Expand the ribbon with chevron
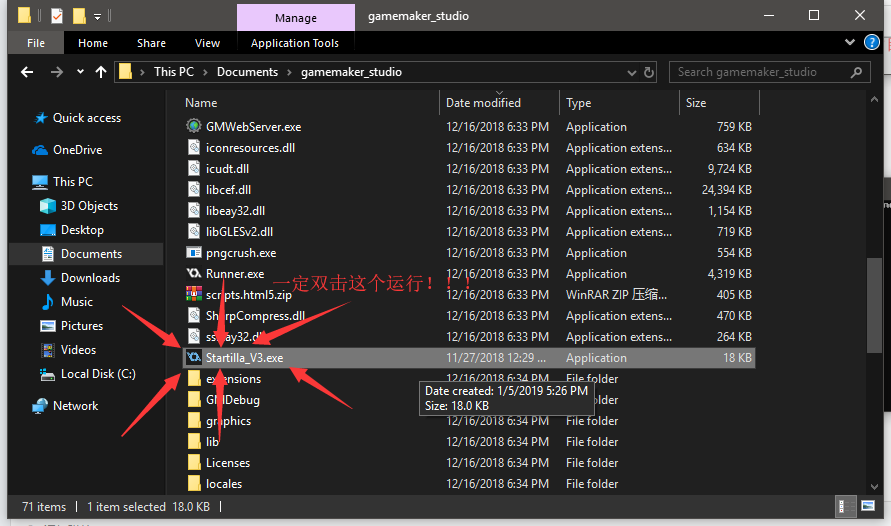This screenshot has width=891, height=526. pos(850,42)
